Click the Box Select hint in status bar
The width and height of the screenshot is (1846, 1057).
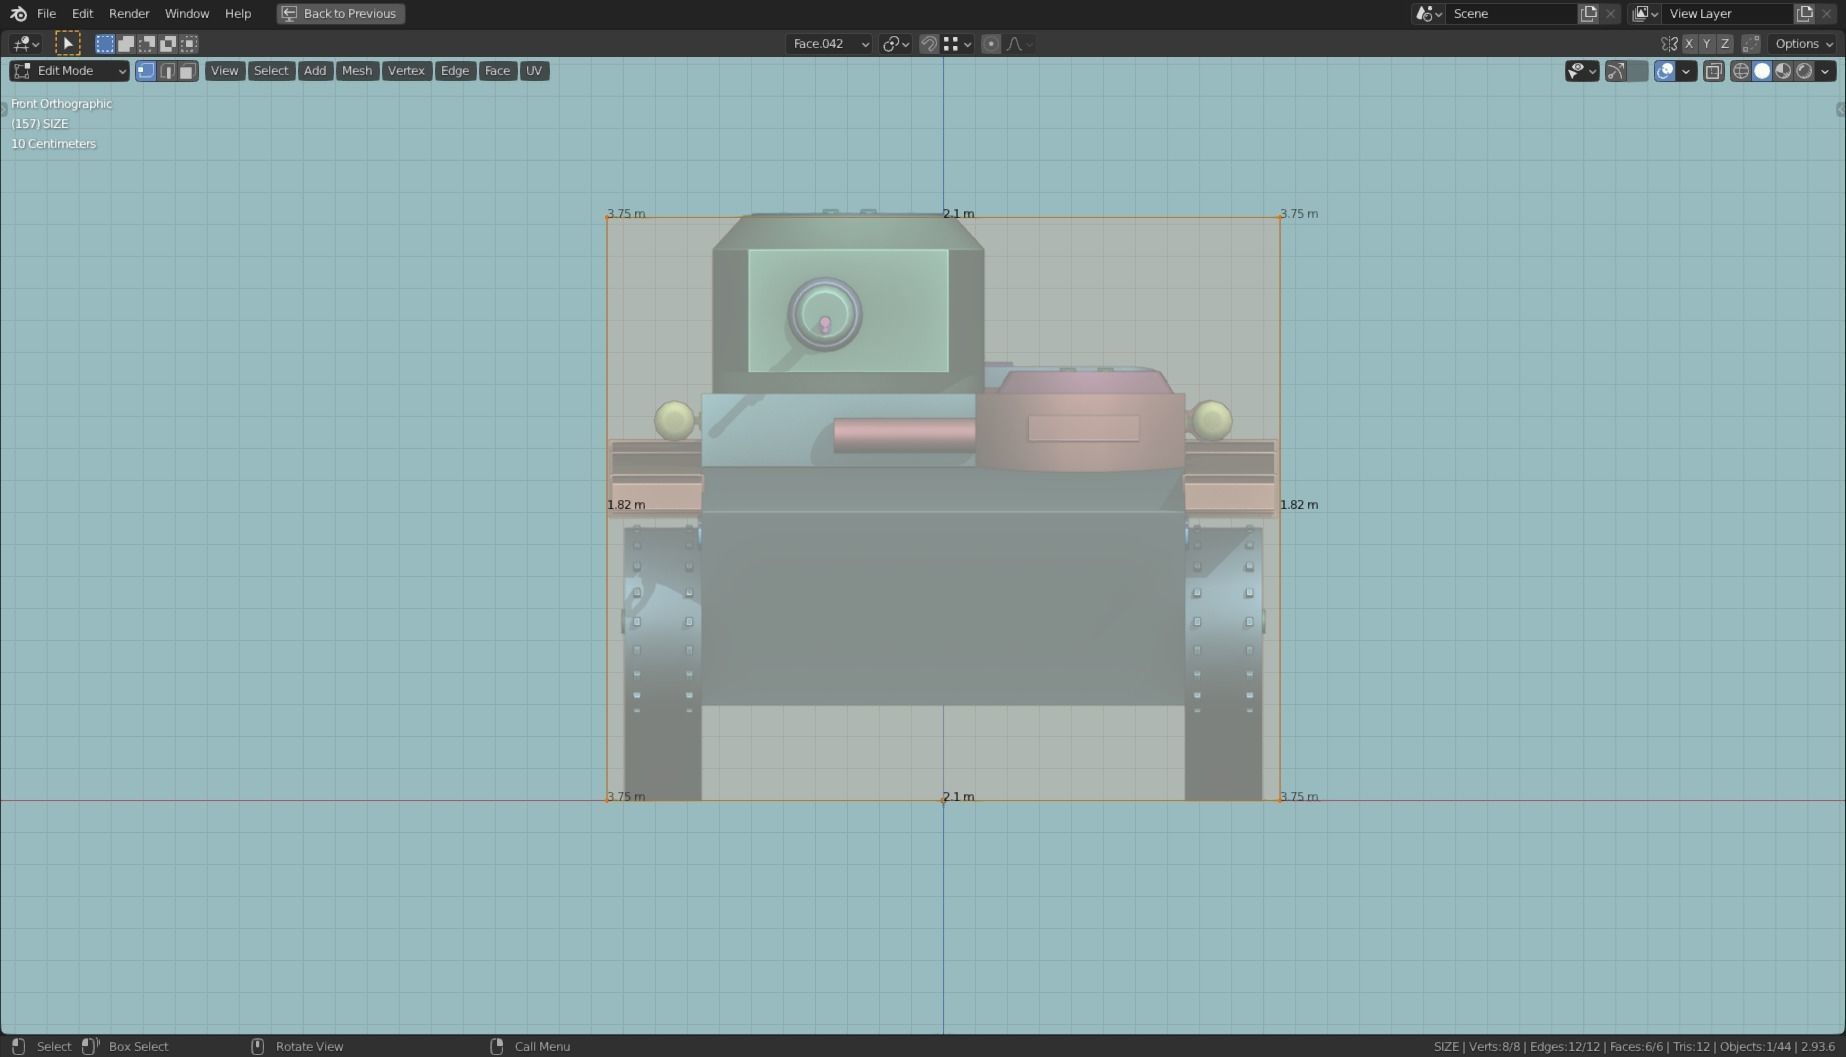pyautogui.click(x=138, y=1046)
